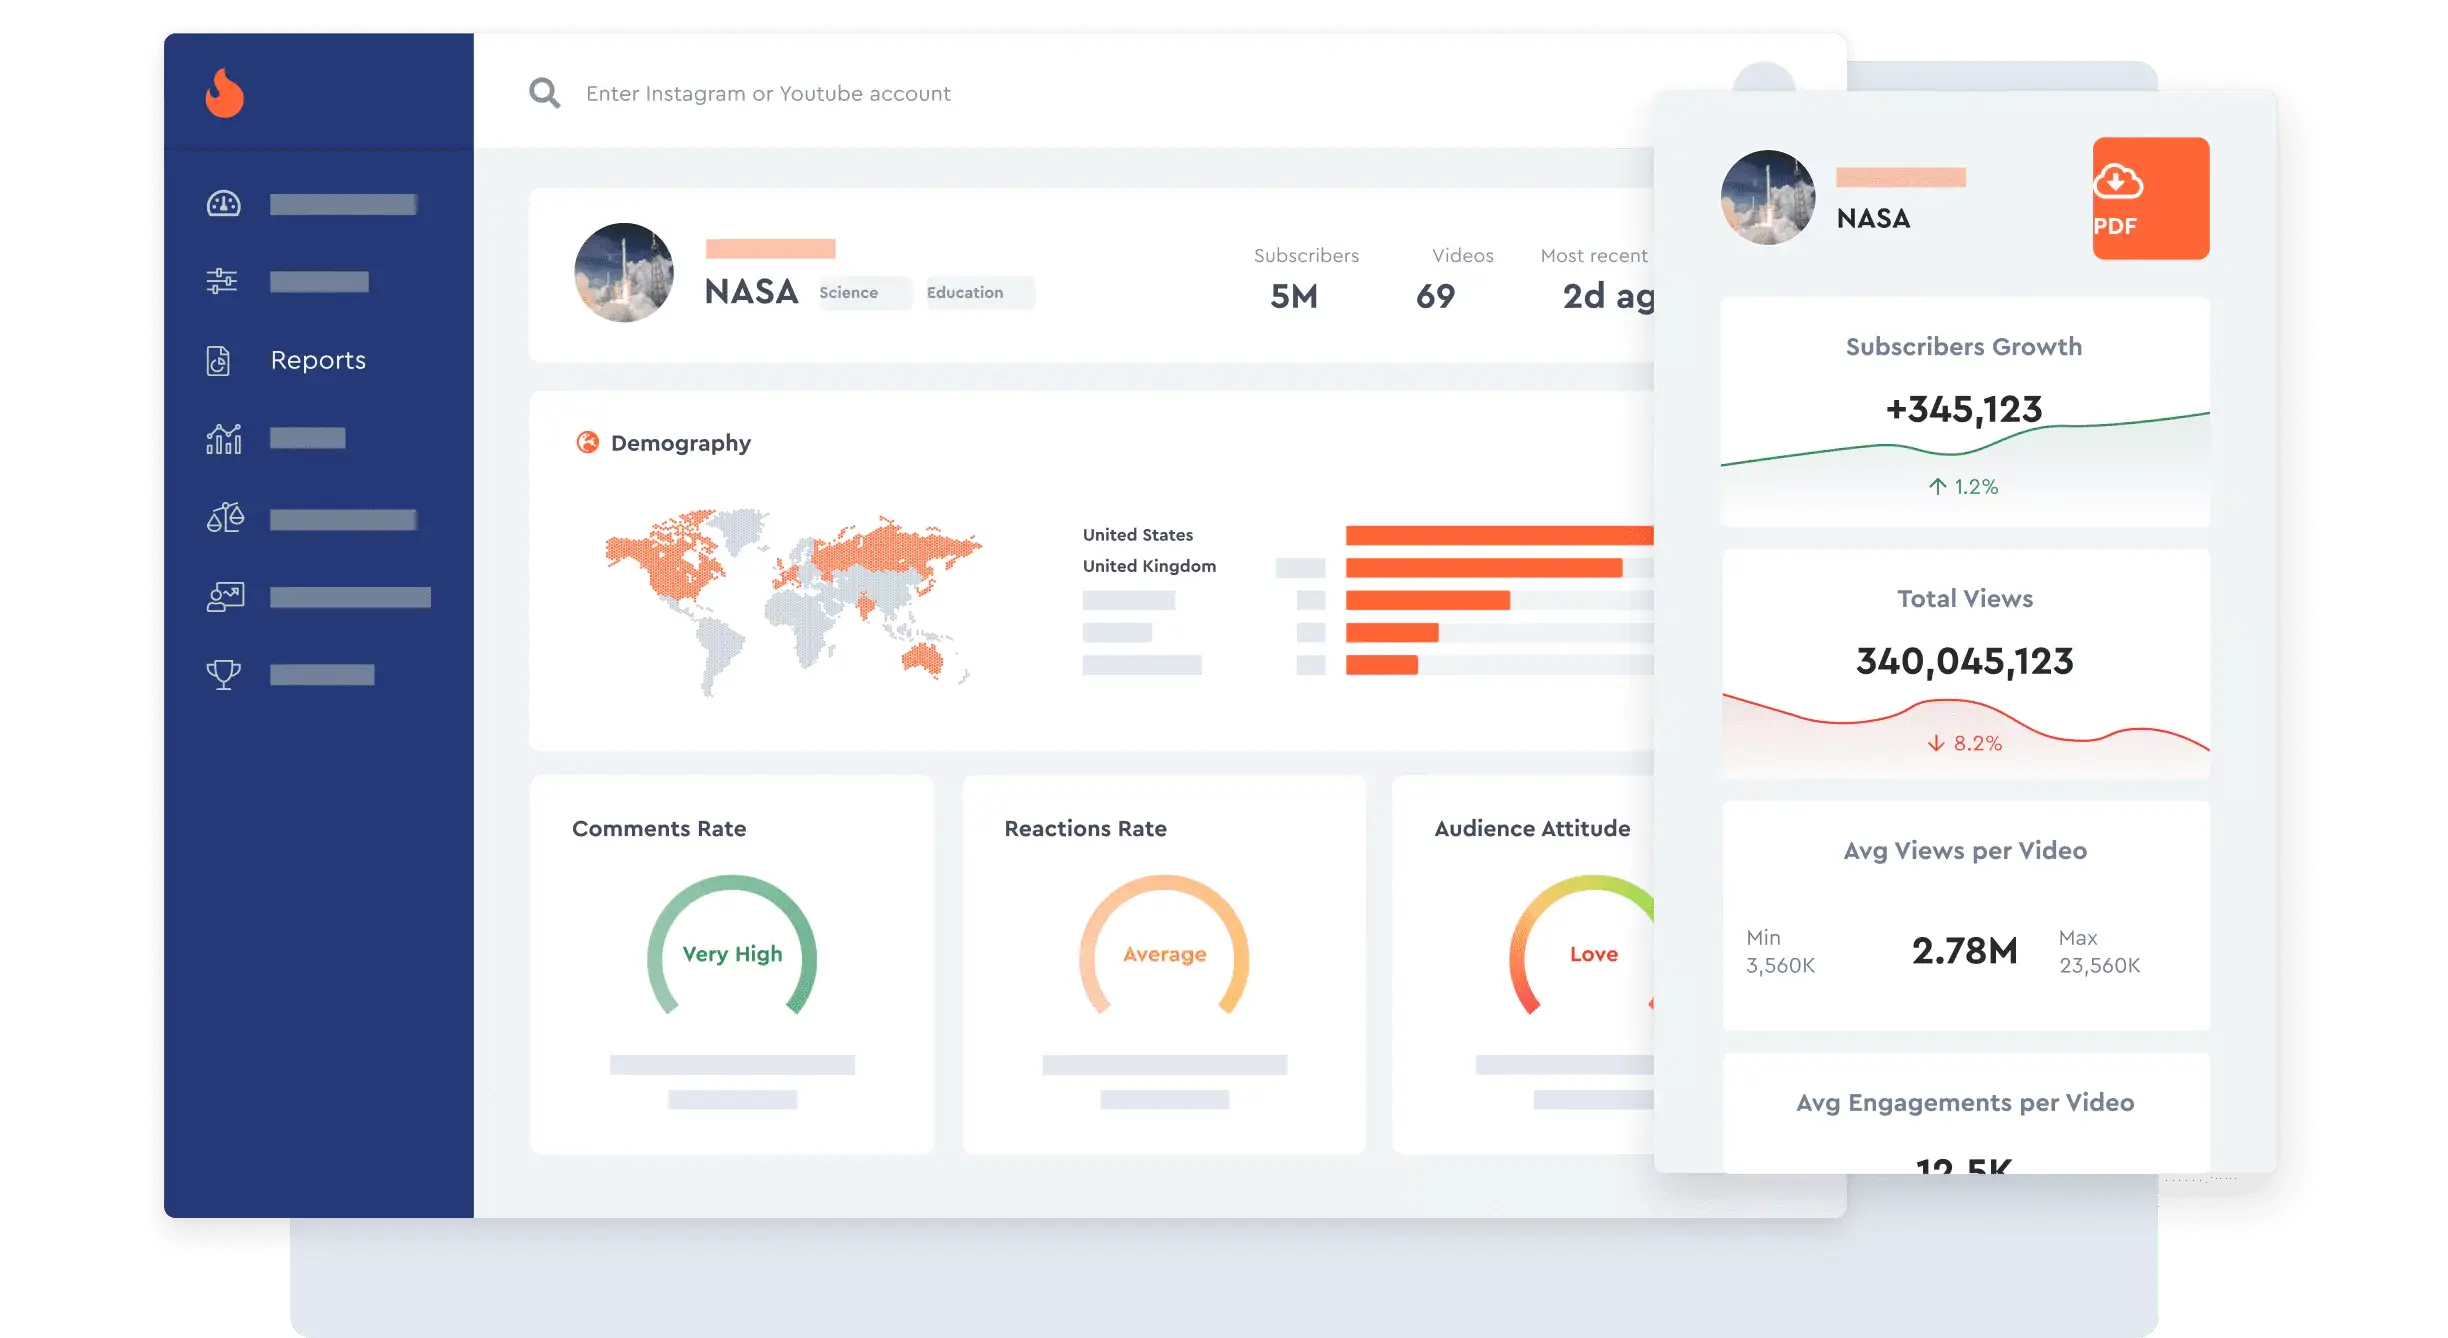Viewport: 2448px width, 1338px height.
Task: Click the search magnifier icon
Action: click(x=544, y=92)
